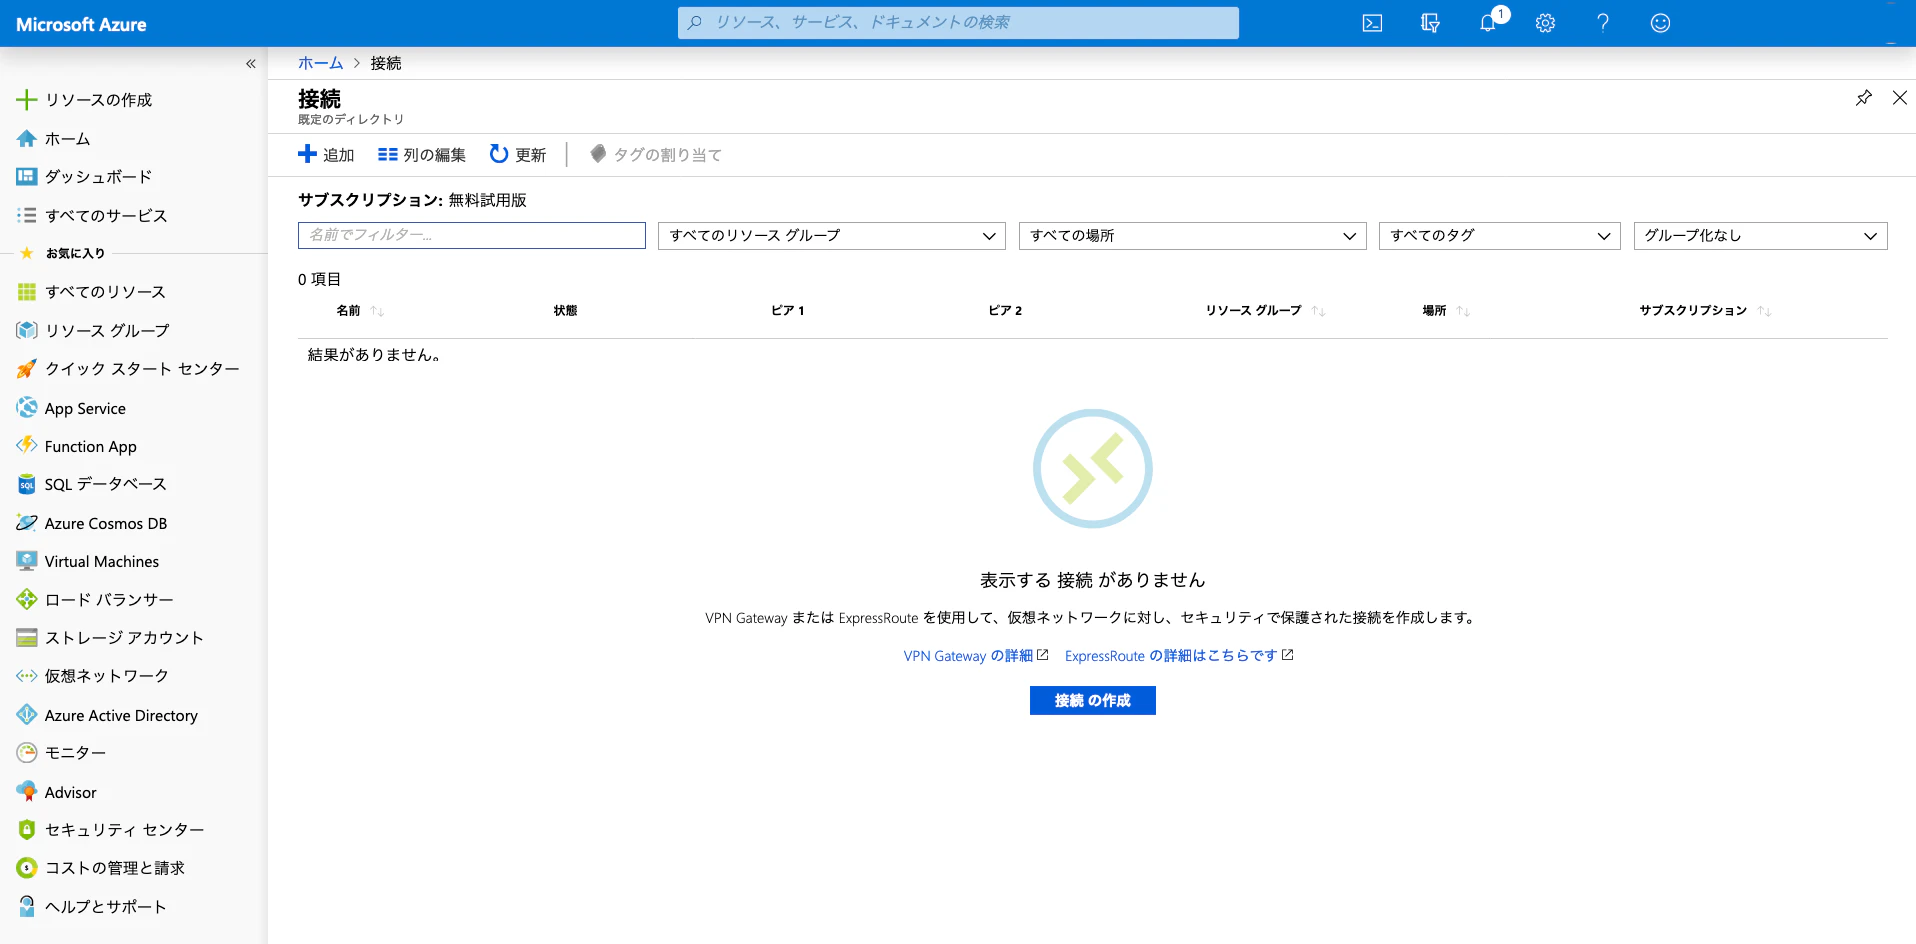This screenshot has width=1916, height=944.
Task: Expand the グループ化なし dropdown
Action: pyautogui.click(x=1760, y=236)
